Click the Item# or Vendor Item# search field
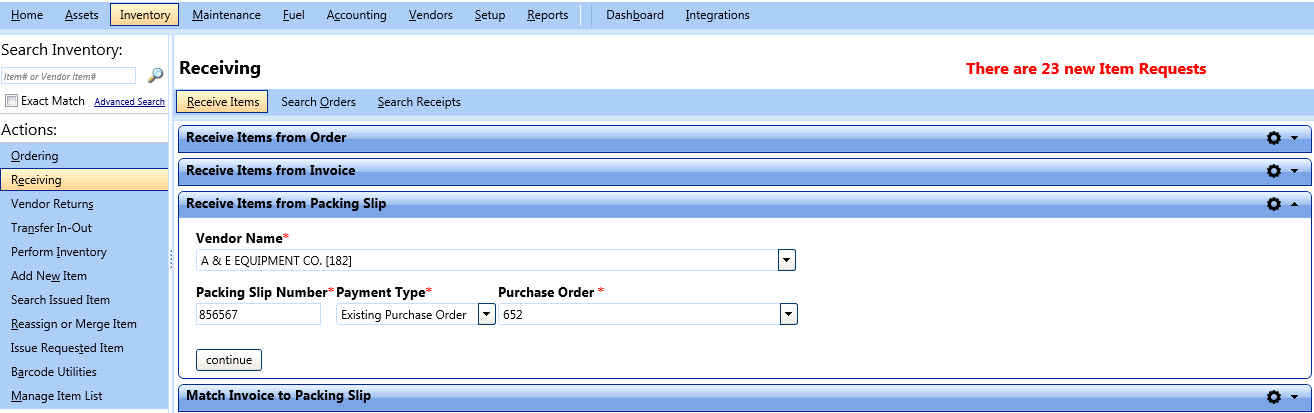Image resolution: width=1314 pixels, height=413 pixels. (x=68, y=76)
